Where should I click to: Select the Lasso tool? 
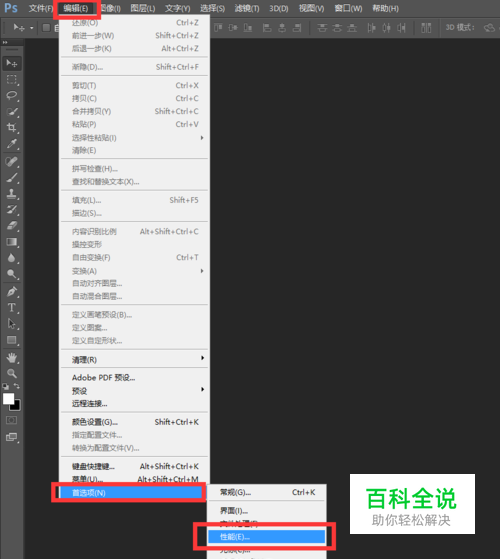(x=12, y=96)
